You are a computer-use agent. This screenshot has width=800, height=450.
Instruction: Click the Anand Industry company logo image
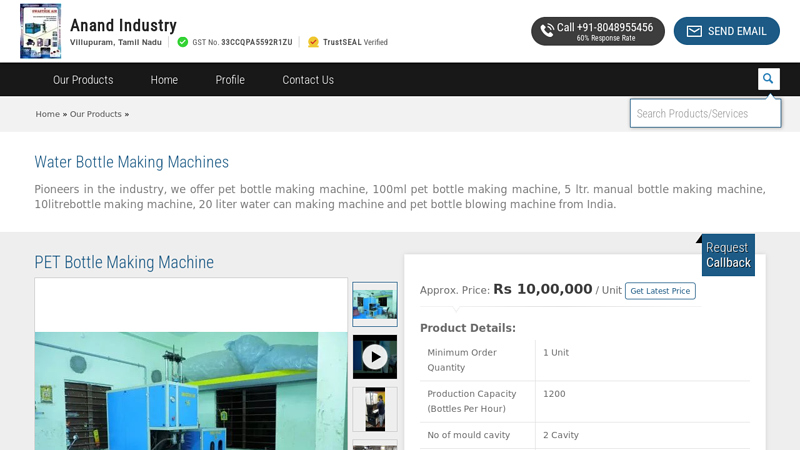41,31
